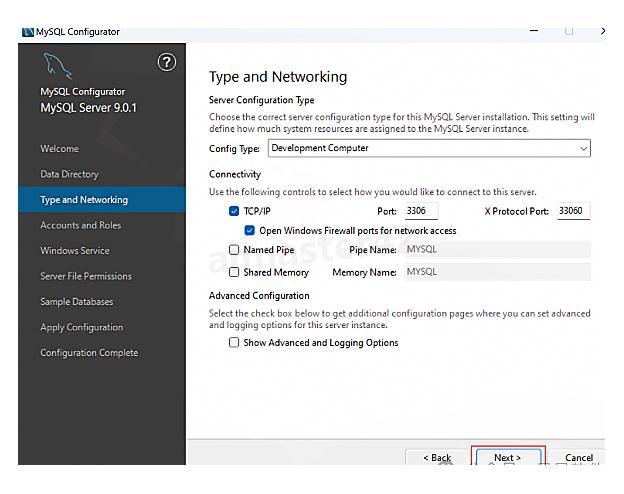Disable Open Windows Firewall ports option
This screenshot has height=494, width=624.
[250, 230]
